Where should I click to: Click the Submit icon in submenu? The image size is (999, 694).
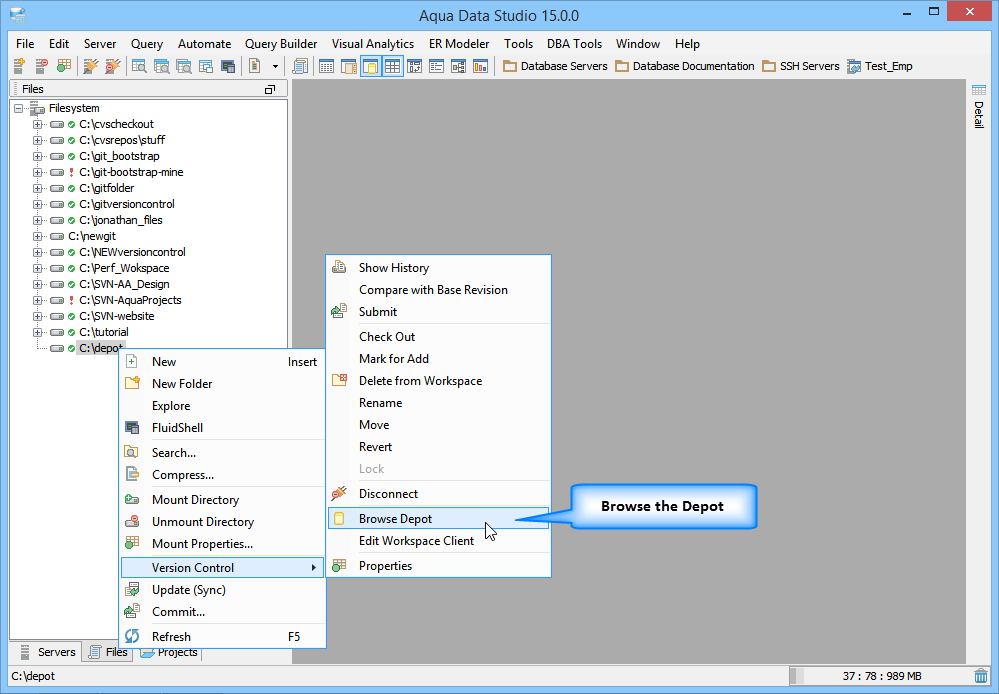pyautogui.click(x=339, y=311)
